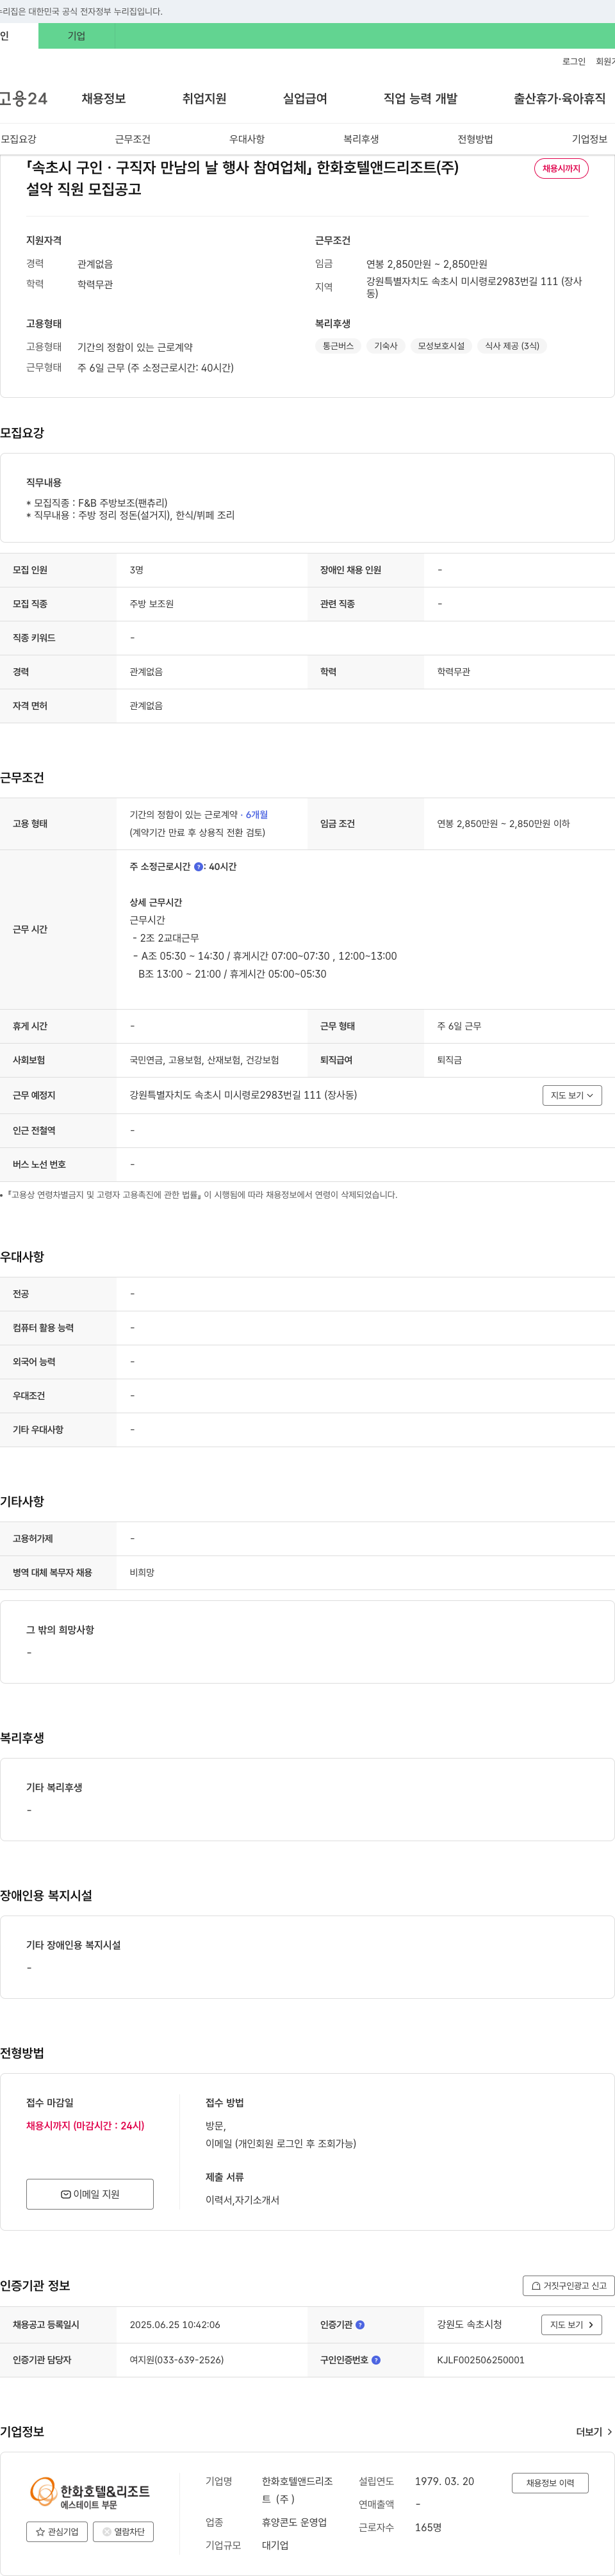Jump to the 전형방법 anchor tab
This screenshot has height=2576, width=615.
click(475, 139)
